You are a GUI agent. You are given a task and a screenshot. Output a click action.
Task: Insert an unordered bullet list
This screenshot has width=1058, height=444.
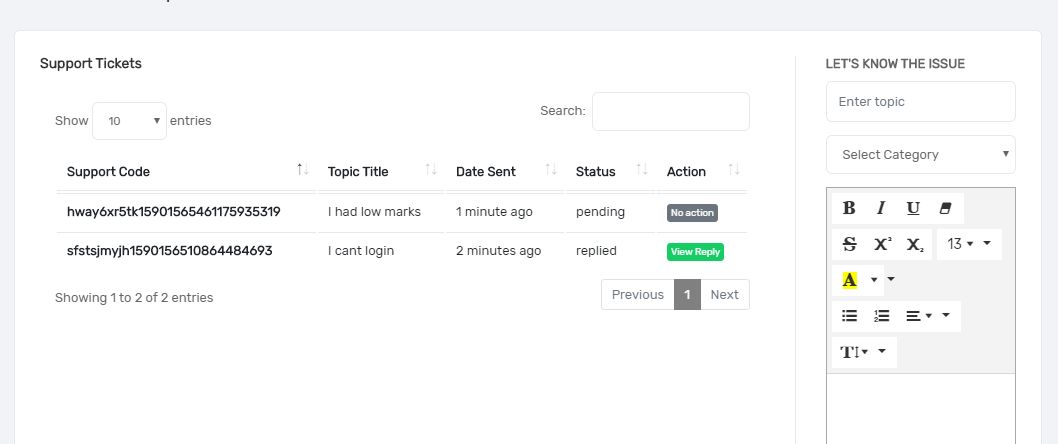[850, 316]
